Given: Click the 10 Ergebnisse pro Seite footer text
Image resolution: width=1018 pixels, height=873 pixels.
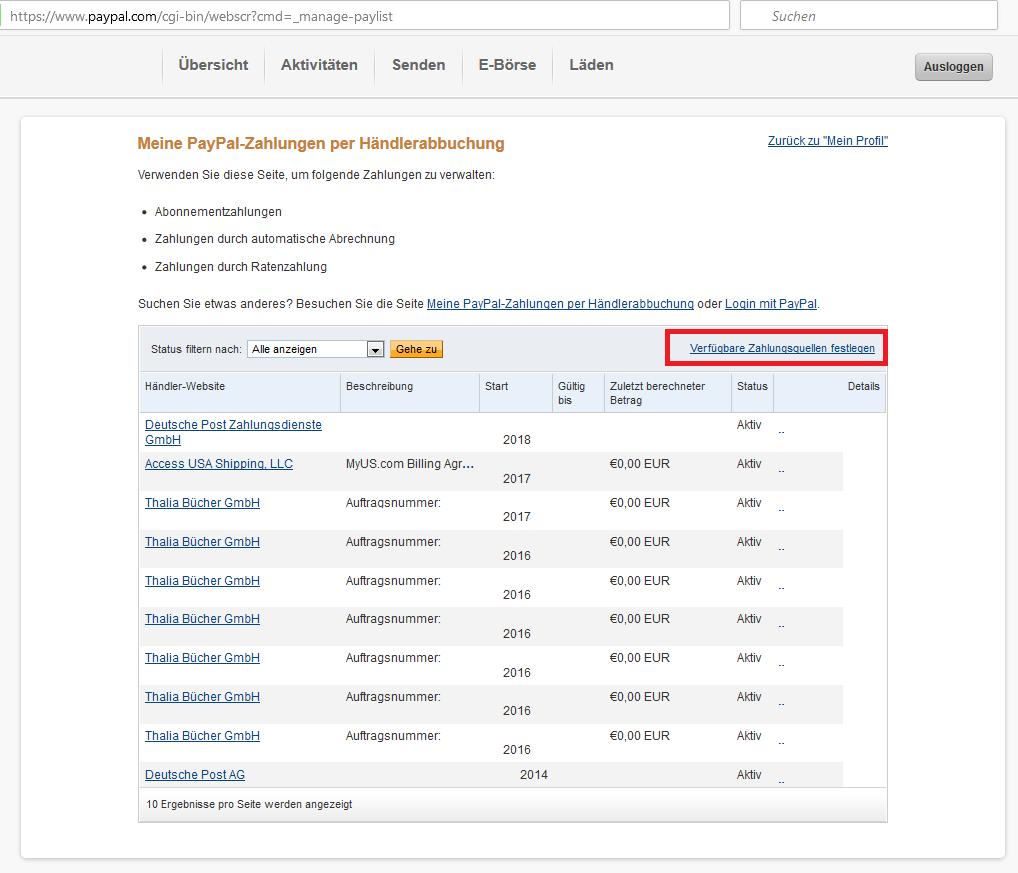Looking at the screenshot, I should pyautogui.click(x=249, y=804).
